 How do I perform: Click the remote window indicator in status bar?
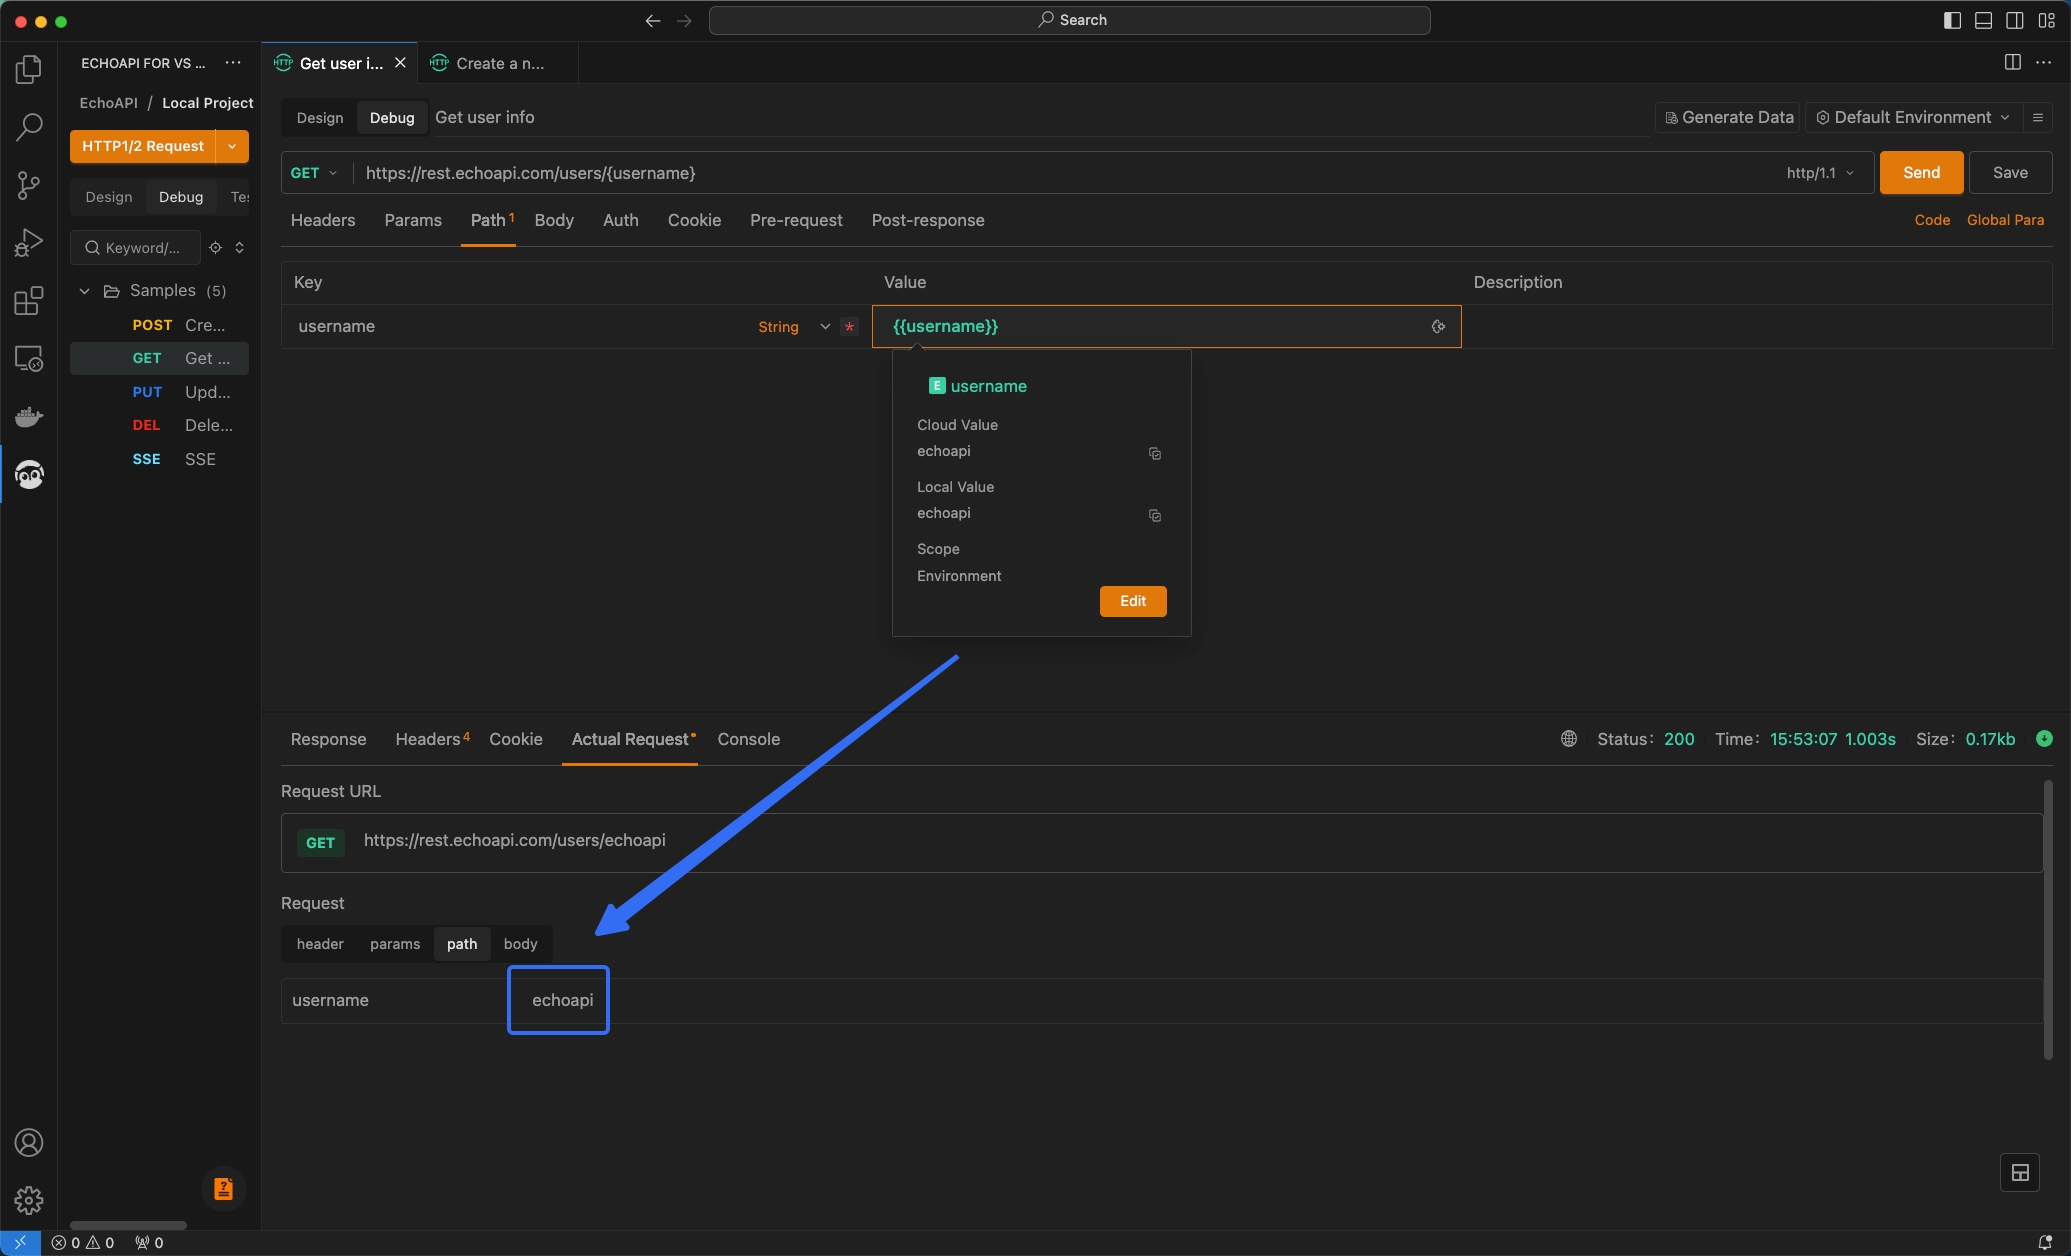(20, 1243)
